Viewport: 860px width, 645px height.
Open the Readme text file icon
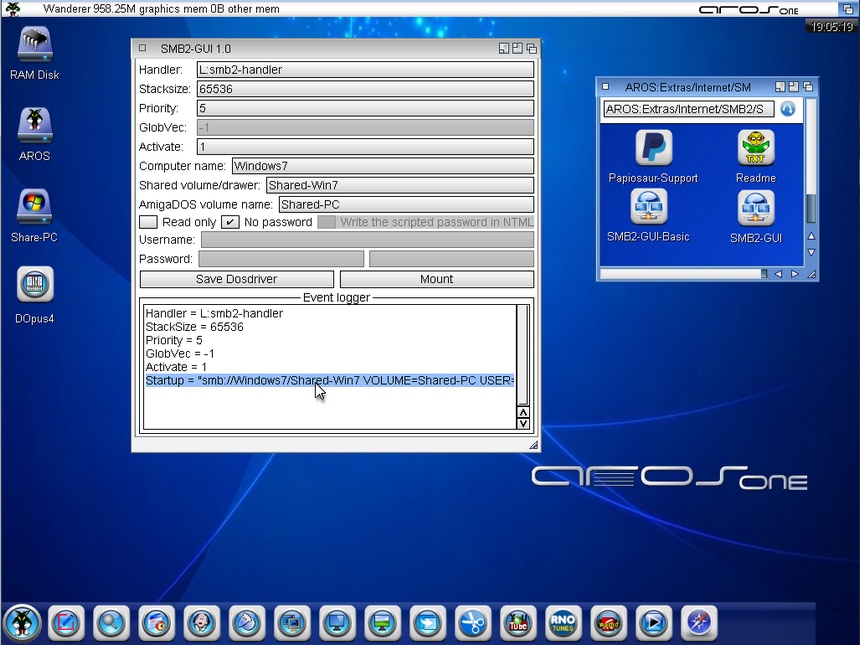tap(755, 149)
